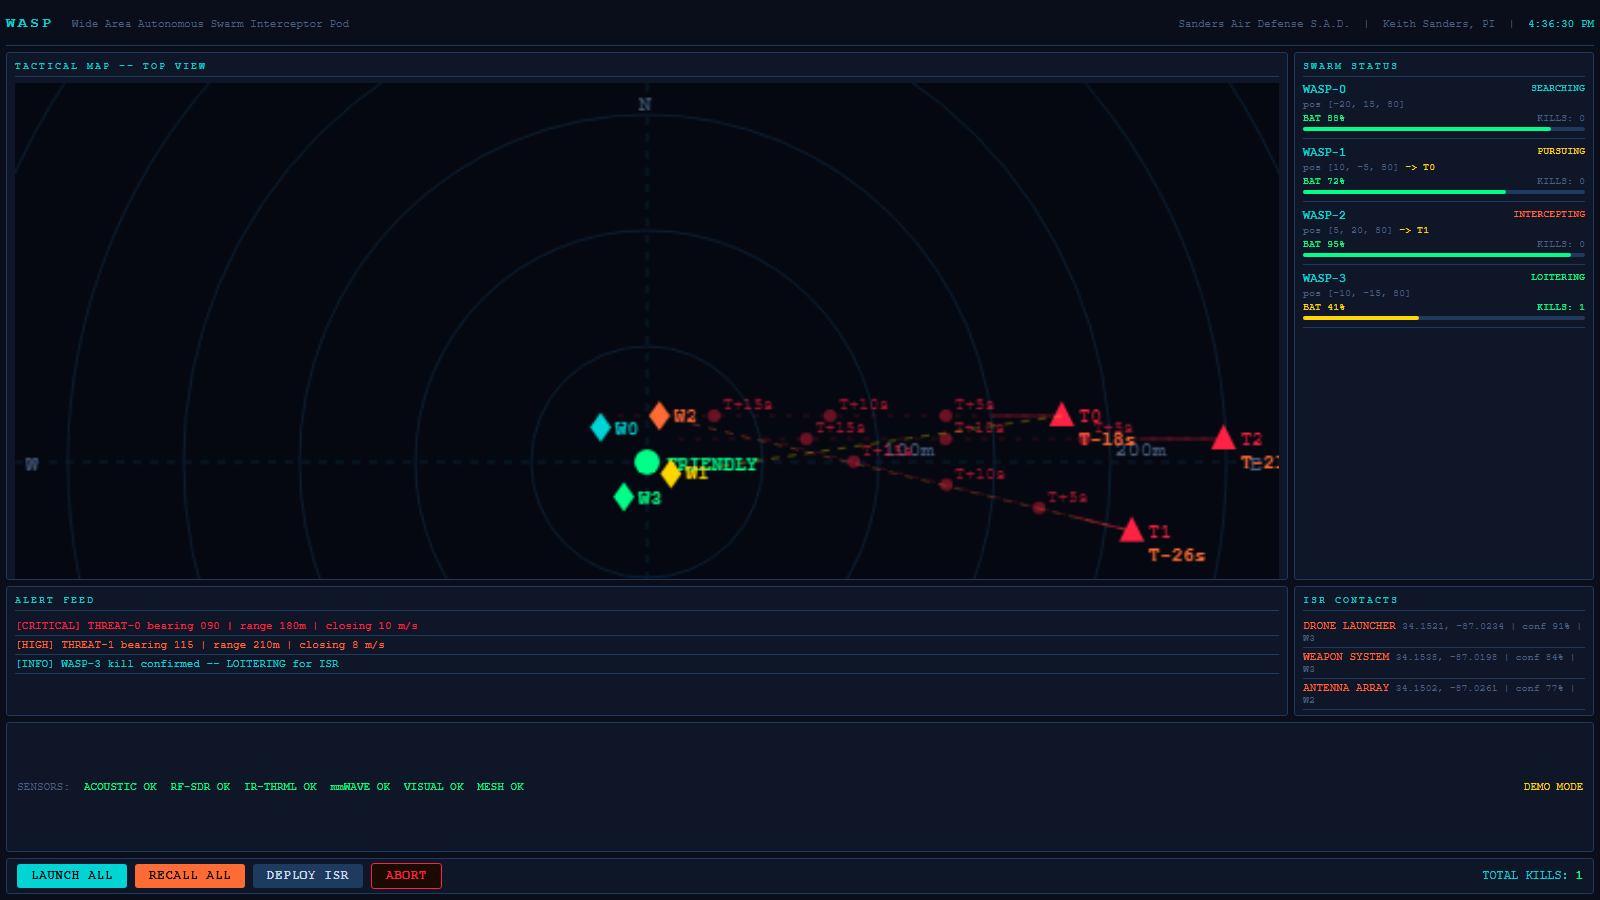Click the VISUAL OK sensor status
Image resolution: width=1600 pixels, height=900 pixels.
(x=434, y=787)
